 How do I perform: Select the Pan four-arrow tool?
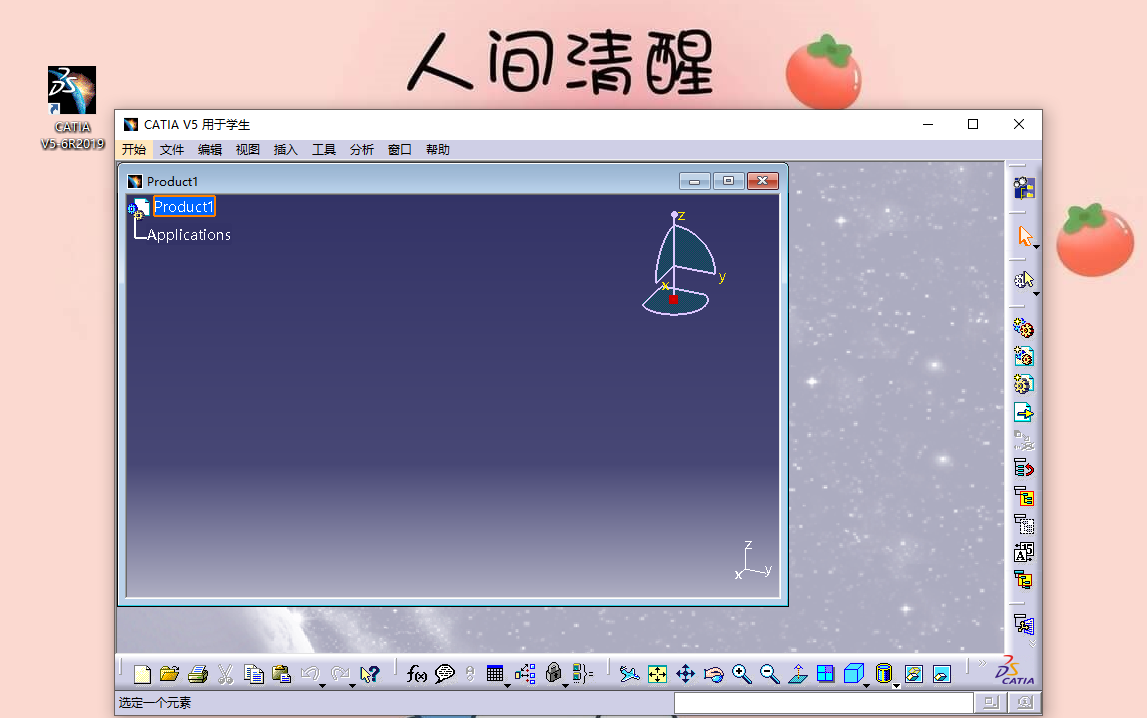[685, 674]
